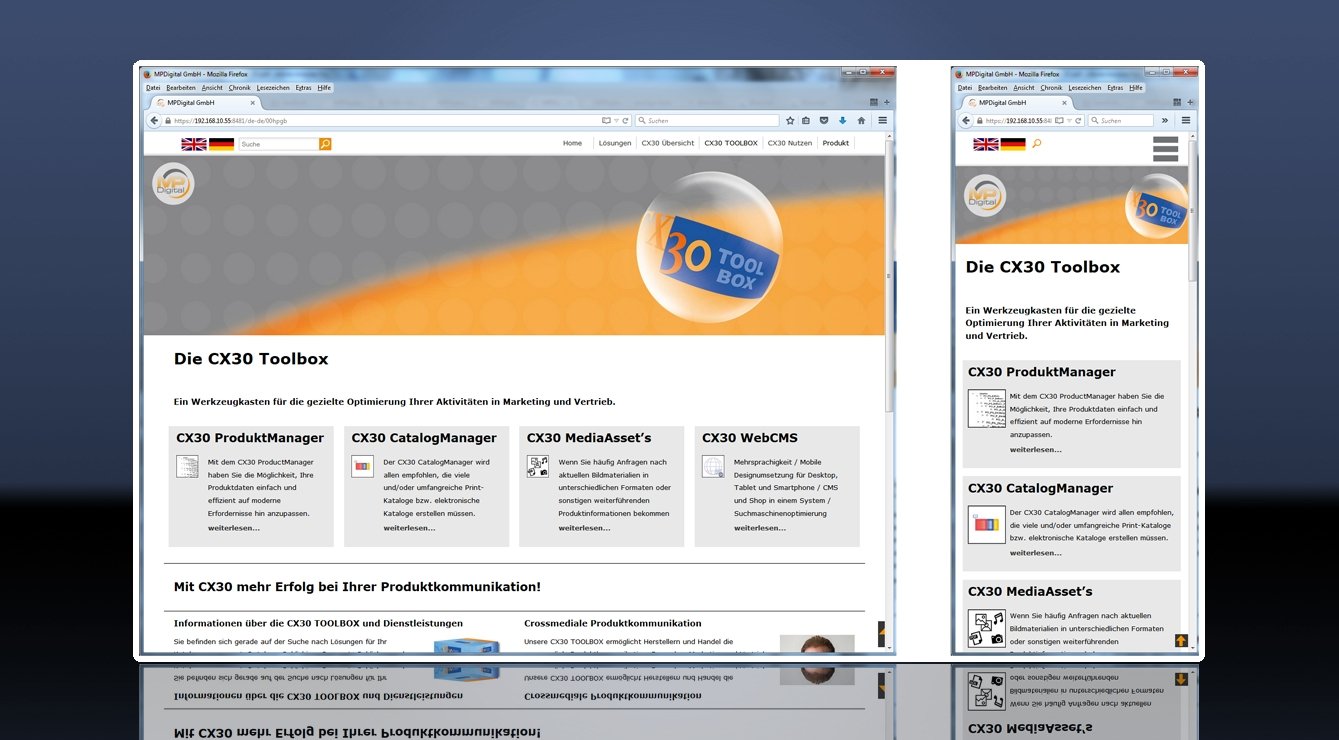
Task: Open the Produkt navigation link
Action: (836, 143)
